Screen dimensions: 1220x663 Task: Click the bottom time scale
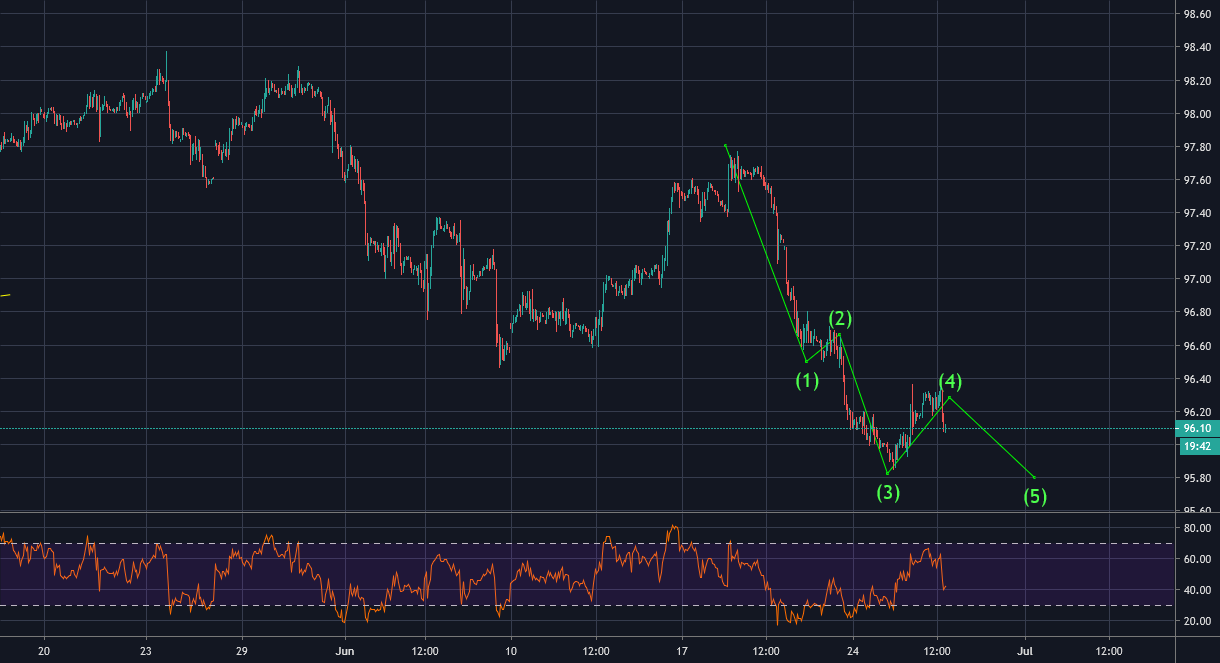pos(600,648)
